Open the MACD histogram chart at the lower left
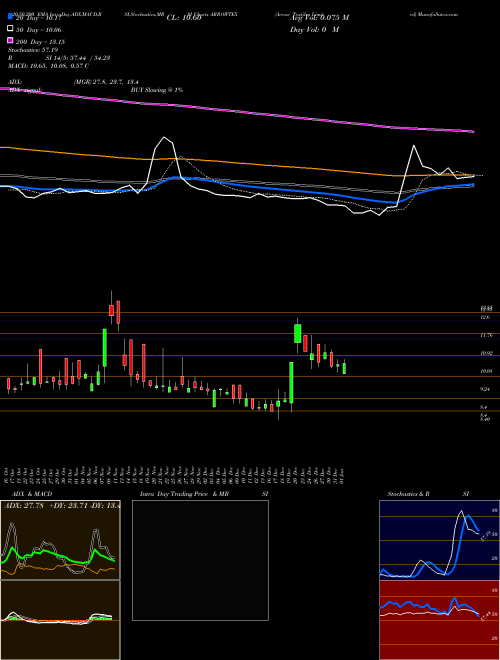Image resolution: width=500 pixels, height=660 pixels. (x=60, y=620)
